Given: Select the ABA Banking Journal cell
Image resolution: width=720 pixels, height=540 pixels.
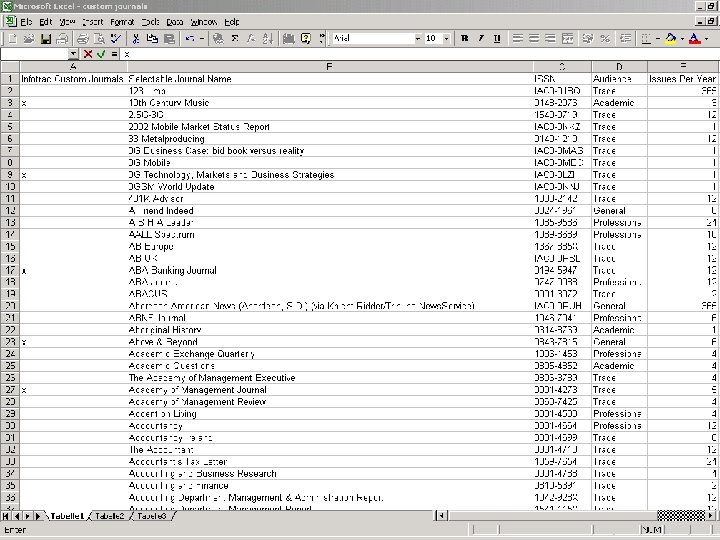Looking at the screenshot, I should pyautogui.click(x=330, y=270).
